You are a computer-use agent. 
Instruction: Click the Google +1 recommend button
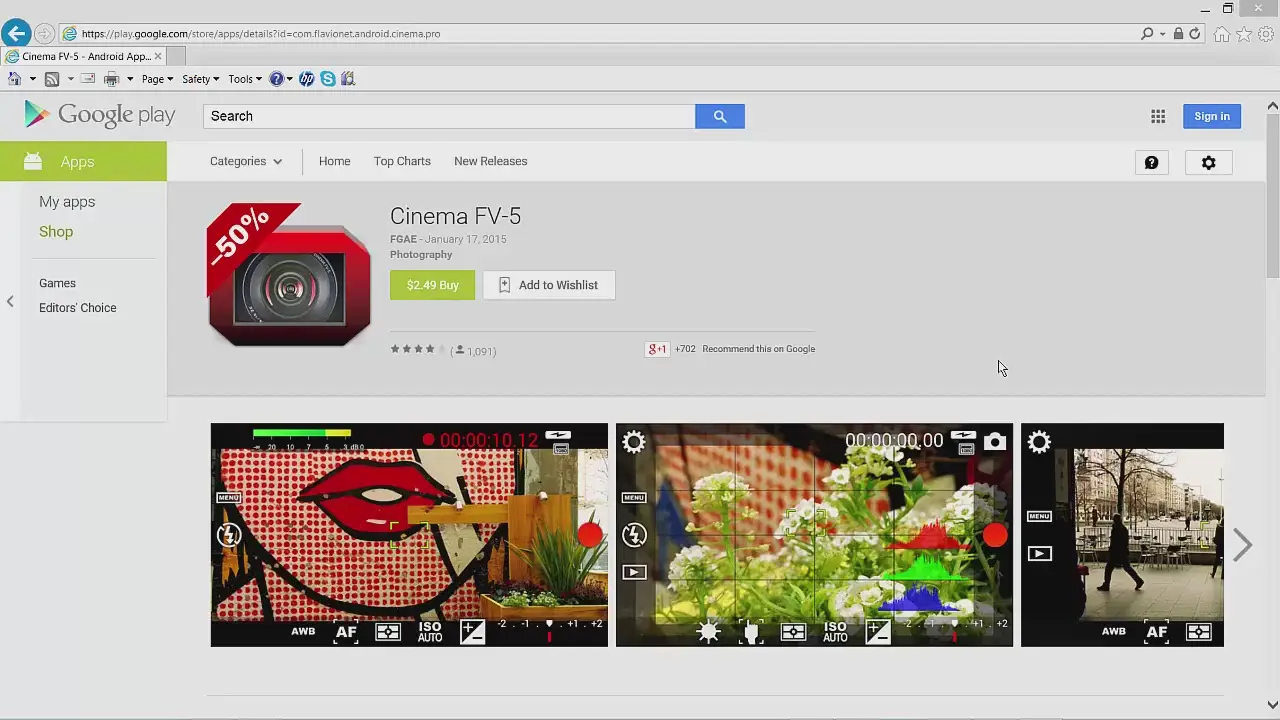[657, 349]
